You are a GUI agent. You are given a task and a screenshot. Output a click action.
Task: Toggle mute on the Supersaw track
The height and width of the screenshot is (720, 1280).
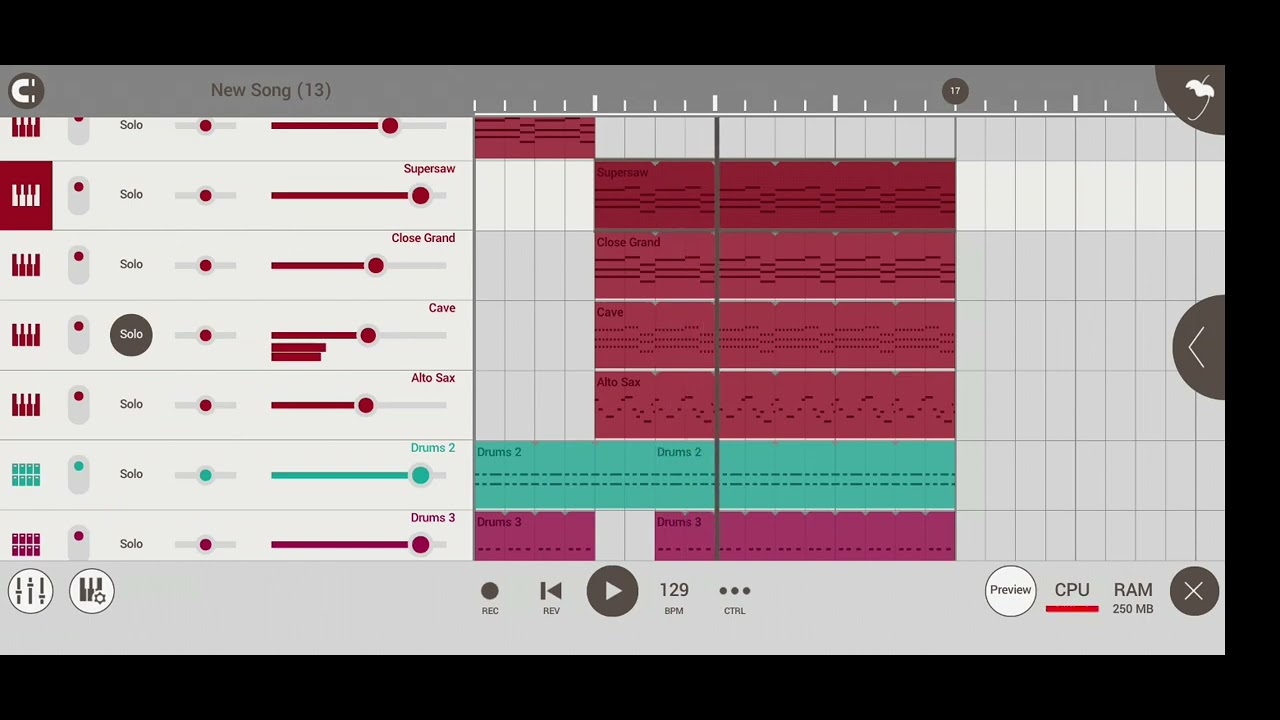78,195
